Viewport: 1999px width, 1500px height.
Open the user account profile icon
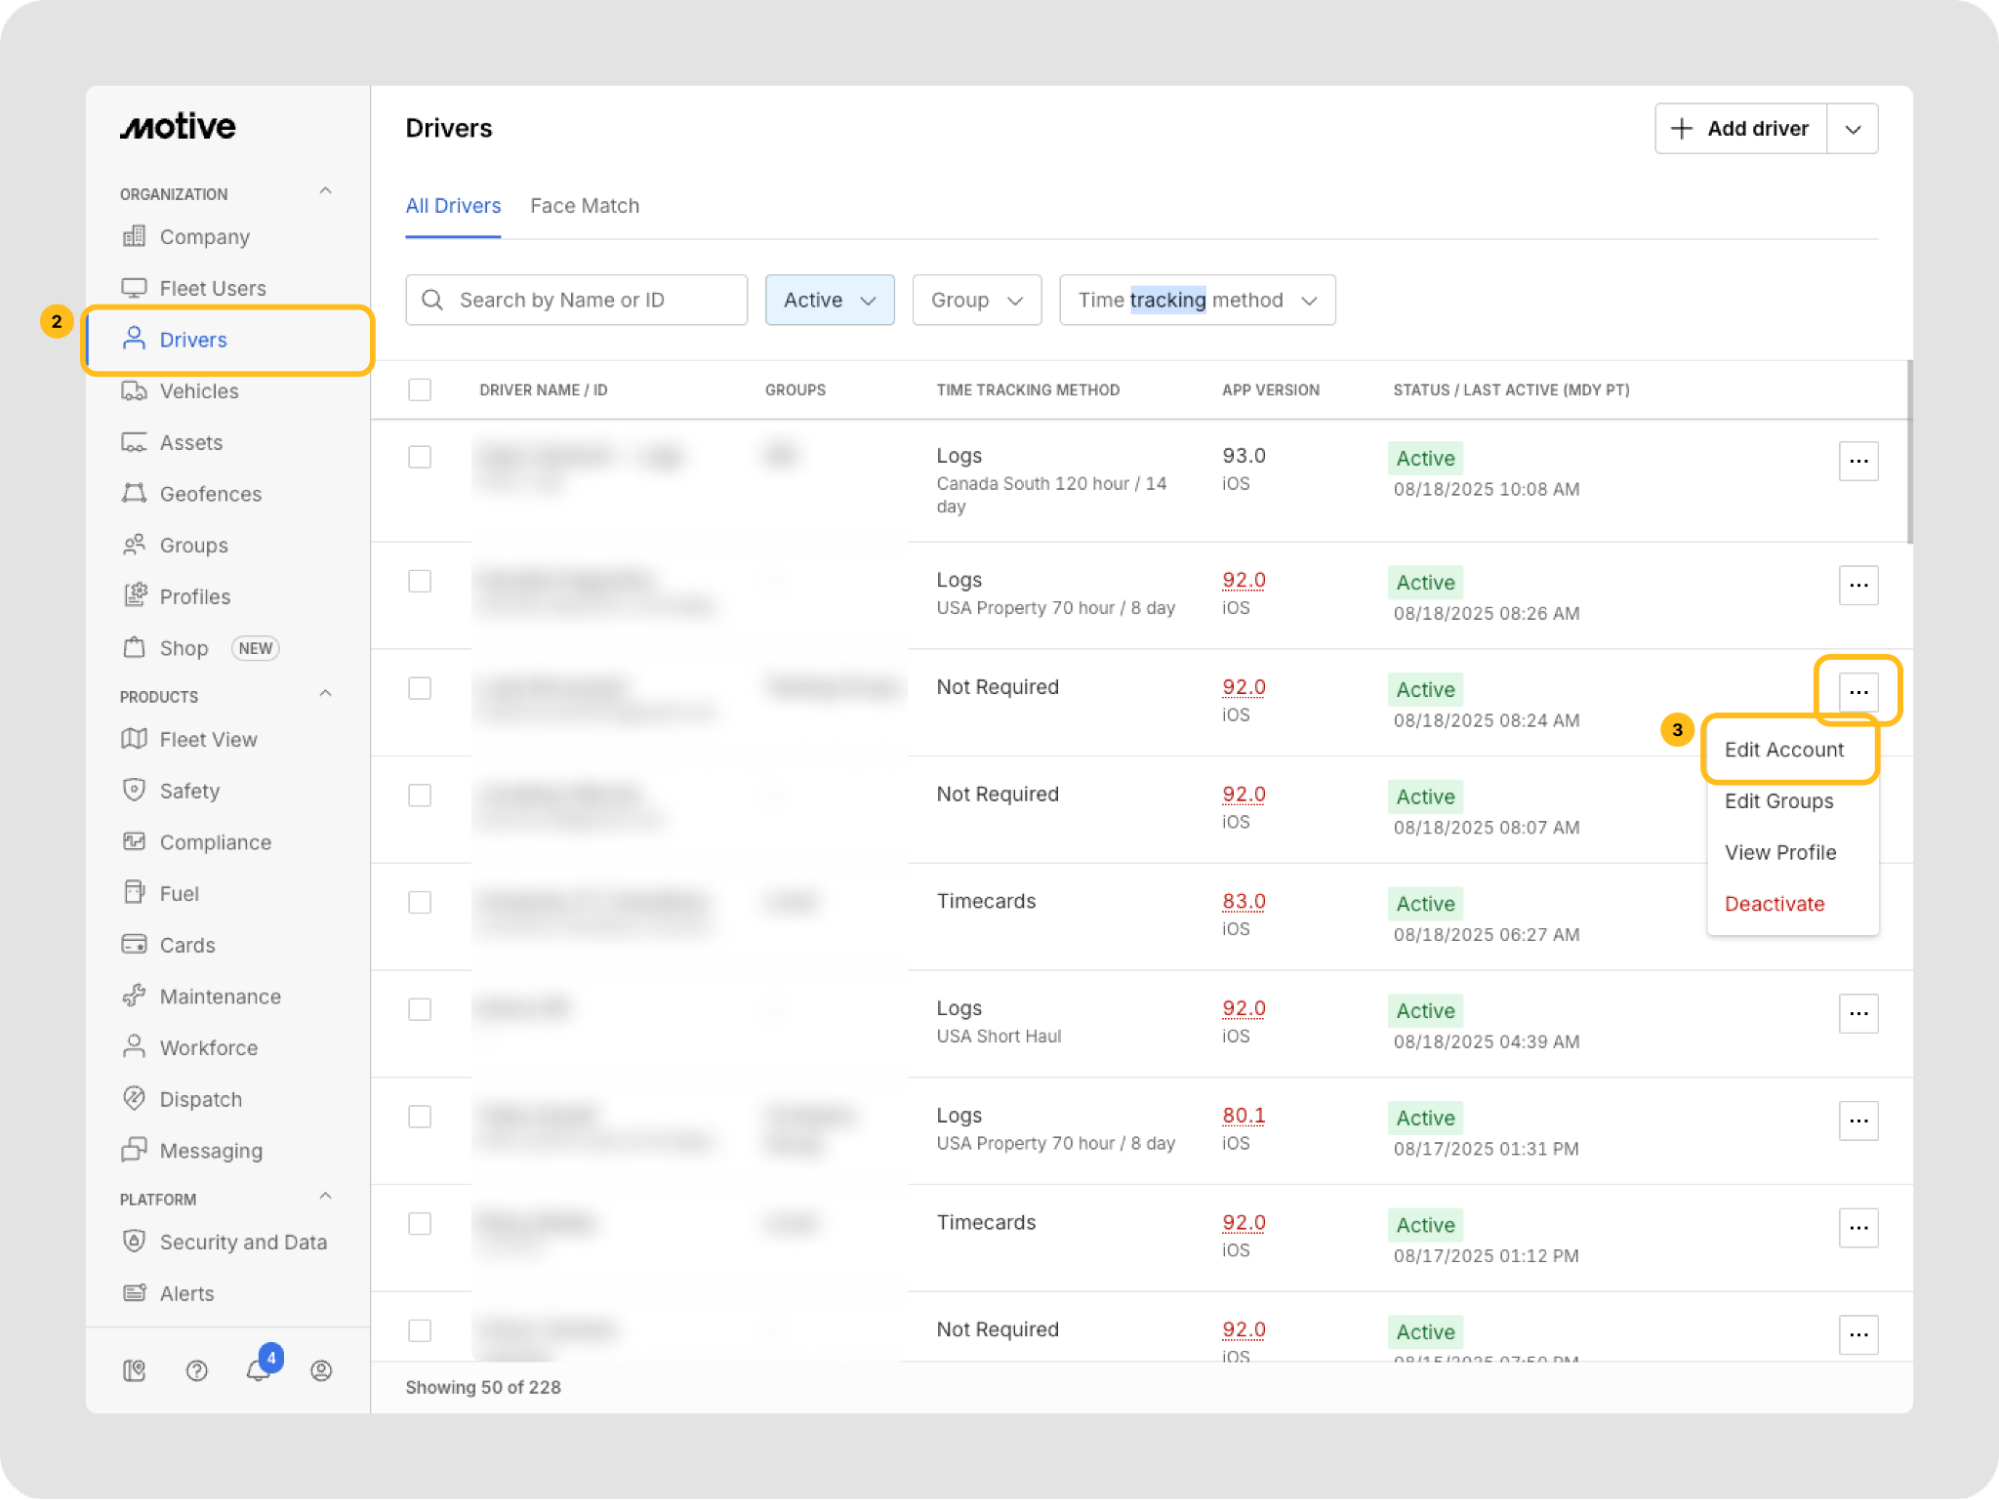pos(321,1370)
